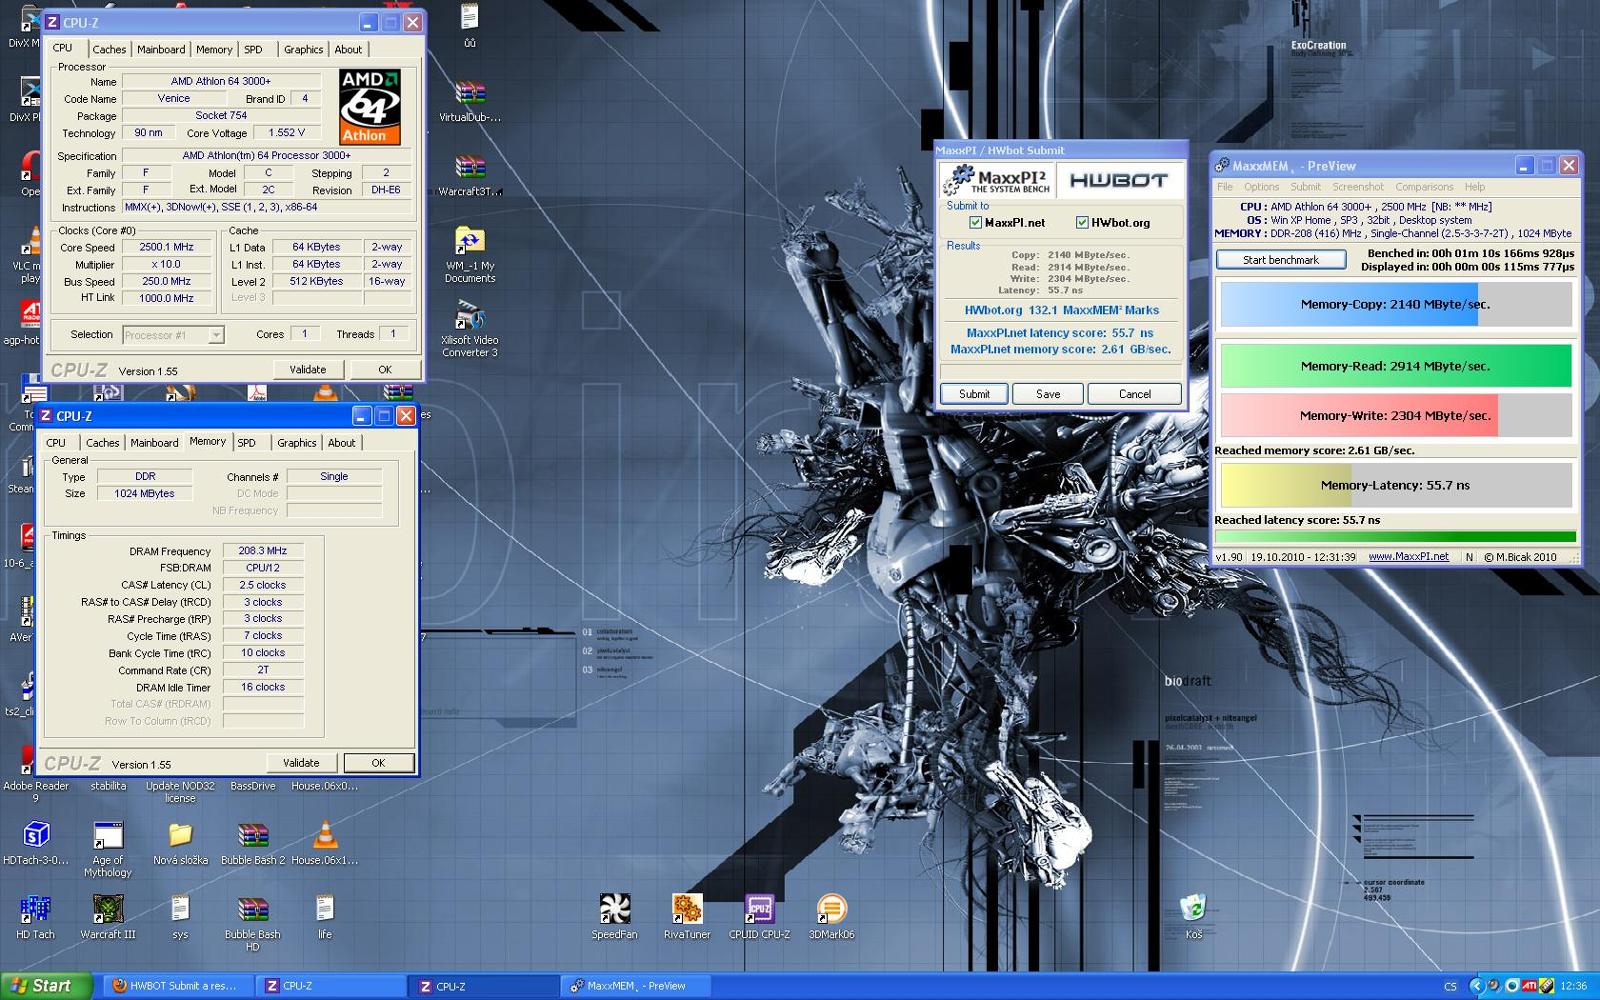Image resolution: width=1600 pixels, height=1000 pixels.
Task: Click CS language indicator in taskbar
Action: (x=1450, y=986)
